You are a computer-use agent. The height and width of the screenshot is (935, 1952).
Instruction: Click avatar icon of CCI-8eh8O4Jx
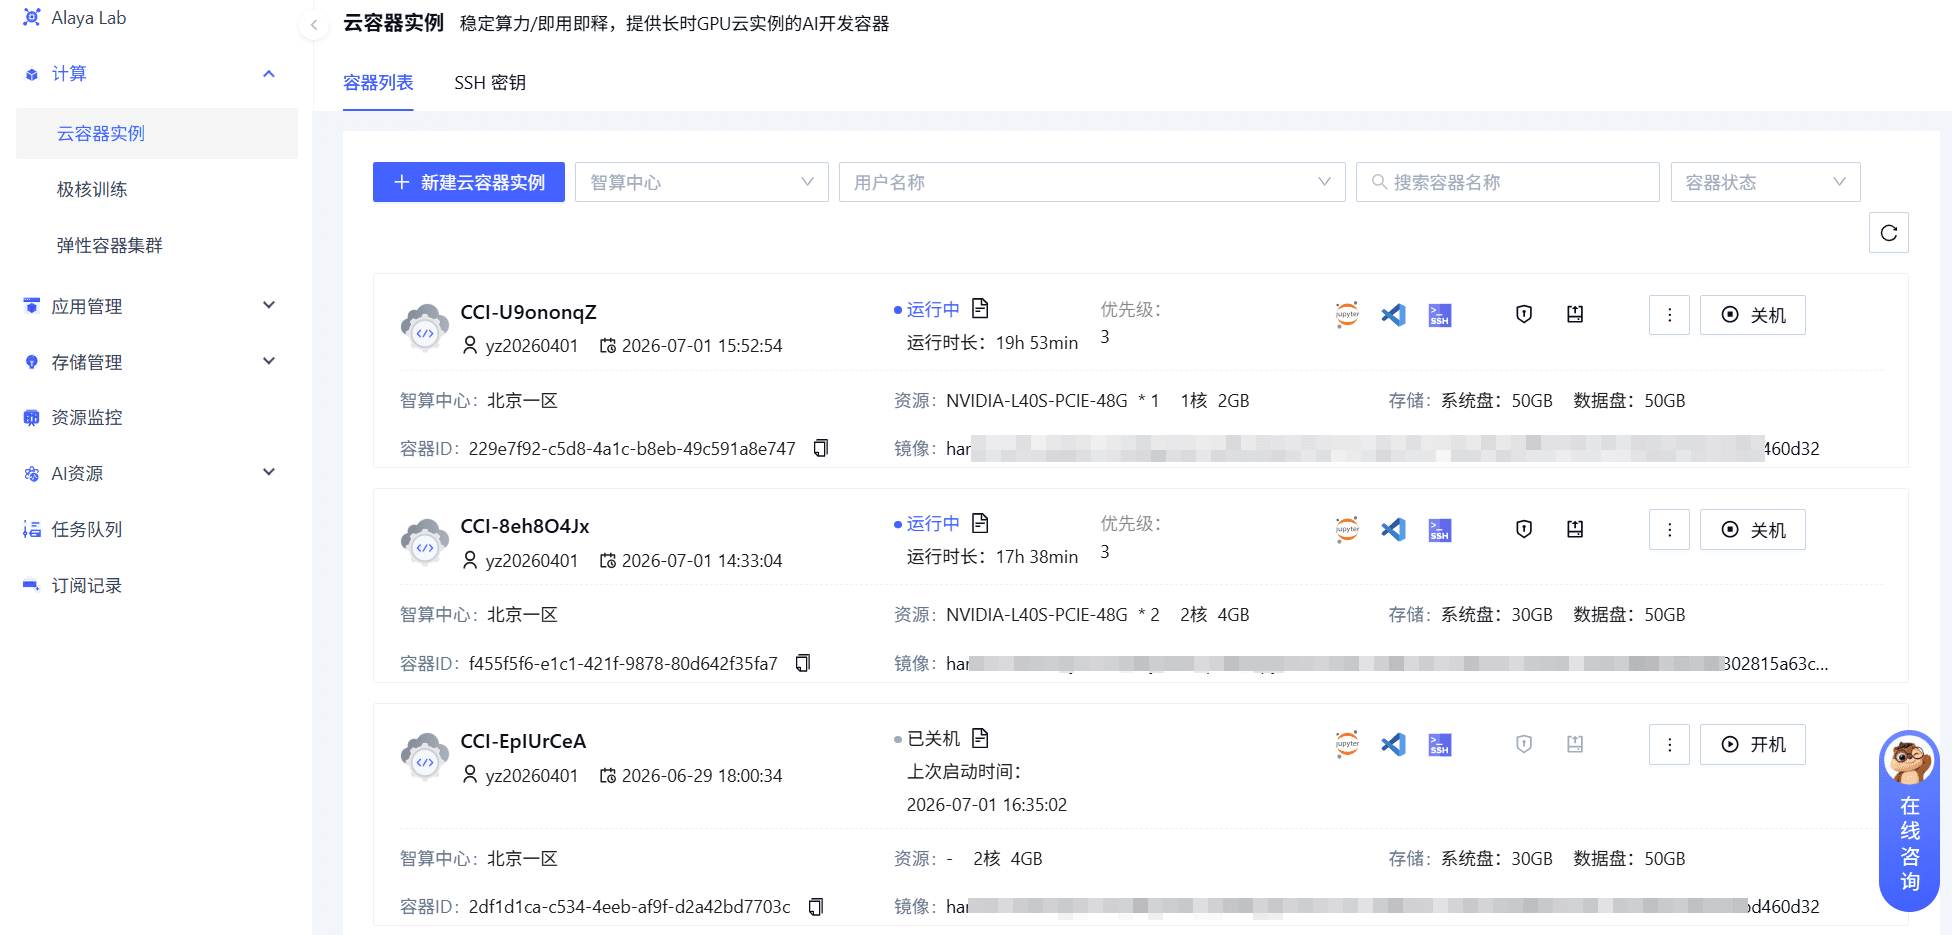[x=425, y=542]
